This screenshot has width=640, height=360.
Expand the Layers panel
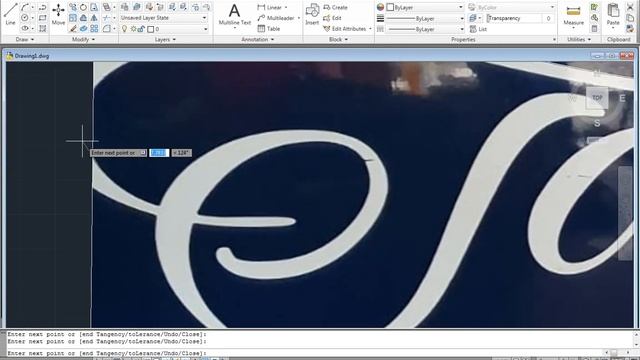(x=165, y=40)
